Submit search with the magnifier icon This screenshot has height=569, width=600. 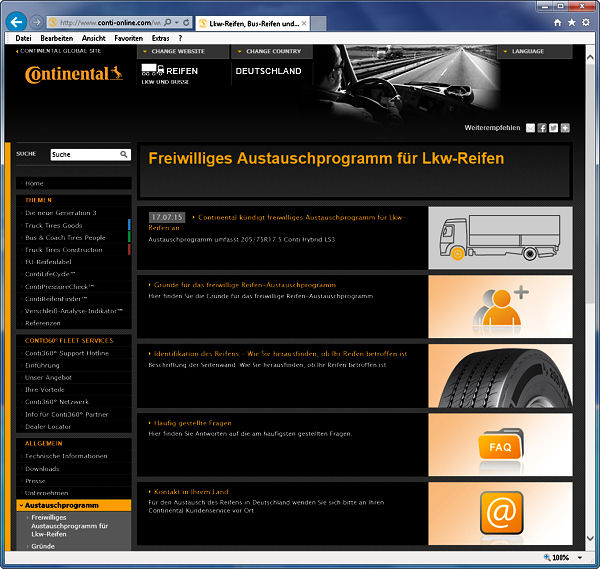click(x=124, y=154)
